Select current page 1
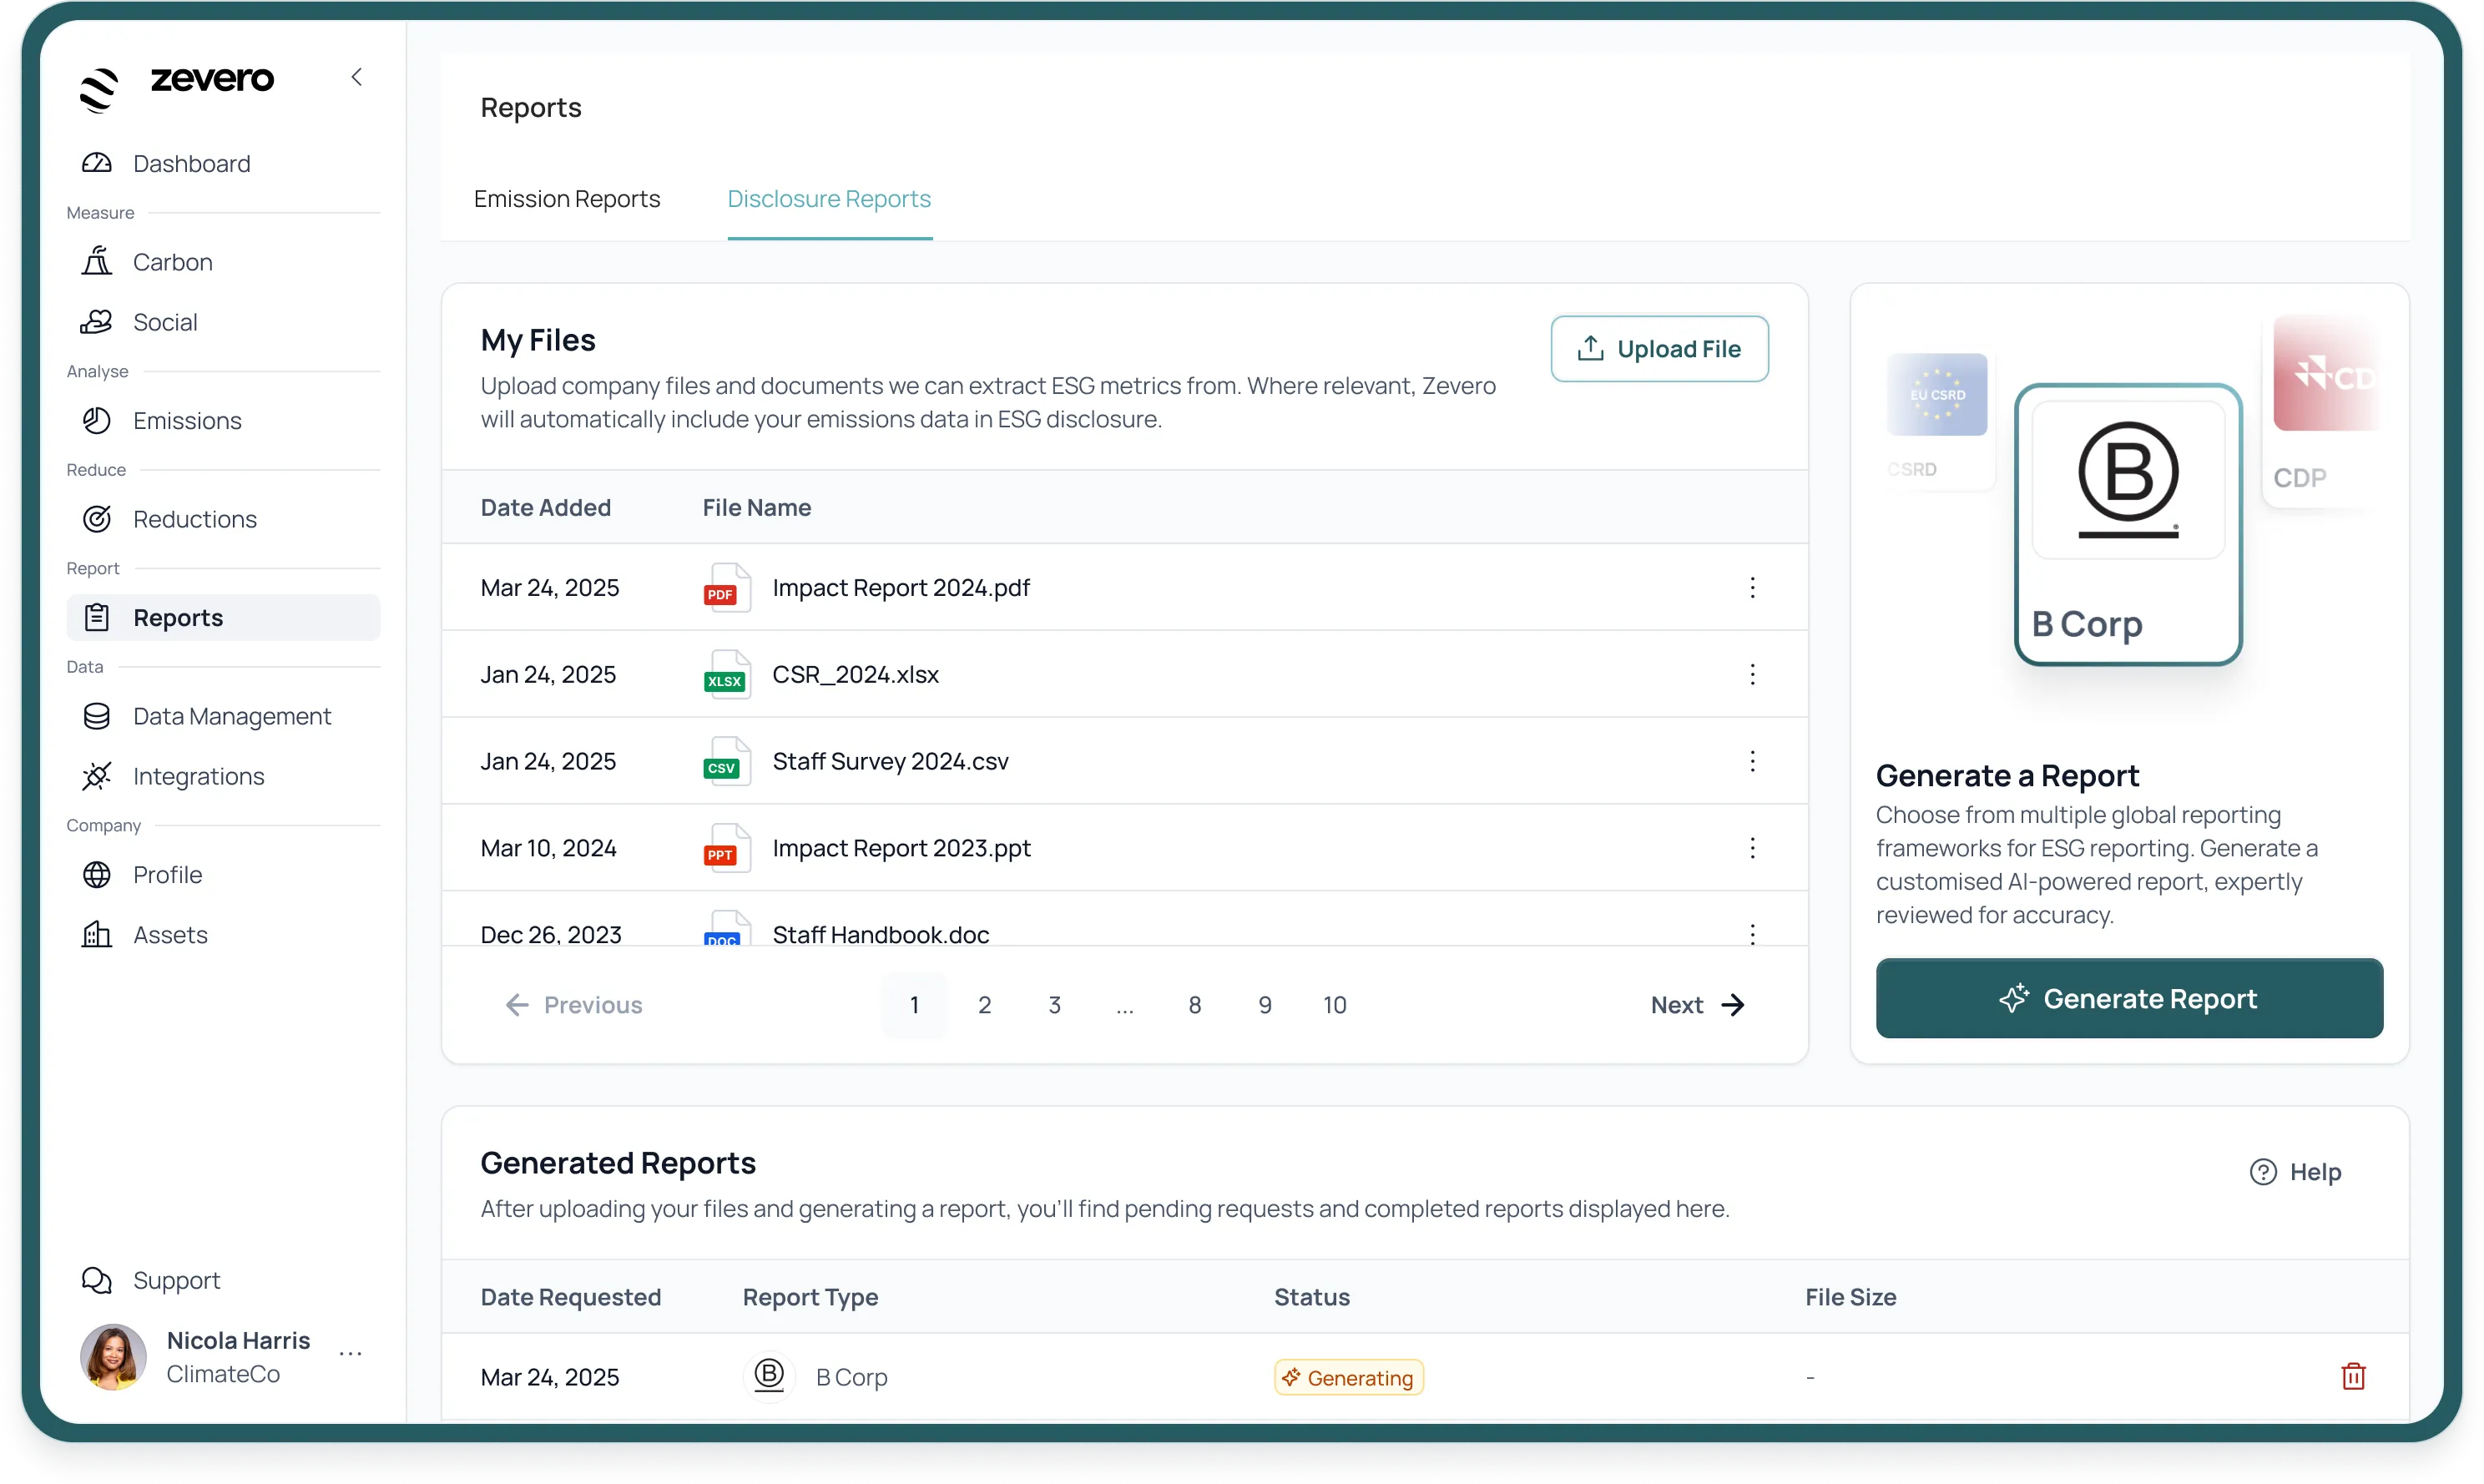This screenshot has width=2484, height=1484. click(914, 1004)
